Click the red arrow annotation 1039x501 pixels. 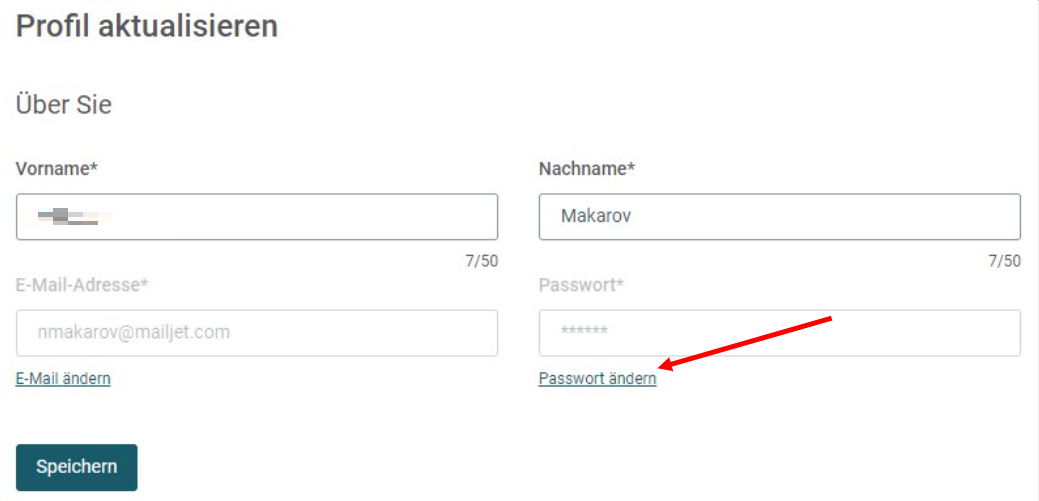coord(747,342)
